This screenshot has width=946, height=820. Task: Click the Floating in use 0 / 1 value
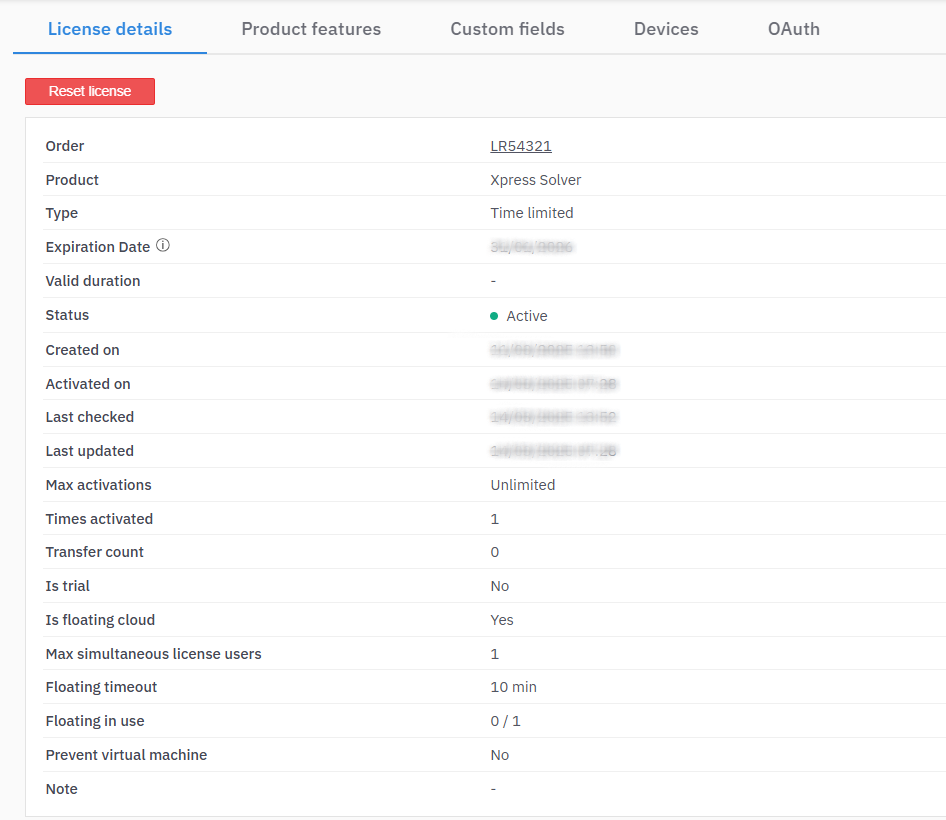505,721
